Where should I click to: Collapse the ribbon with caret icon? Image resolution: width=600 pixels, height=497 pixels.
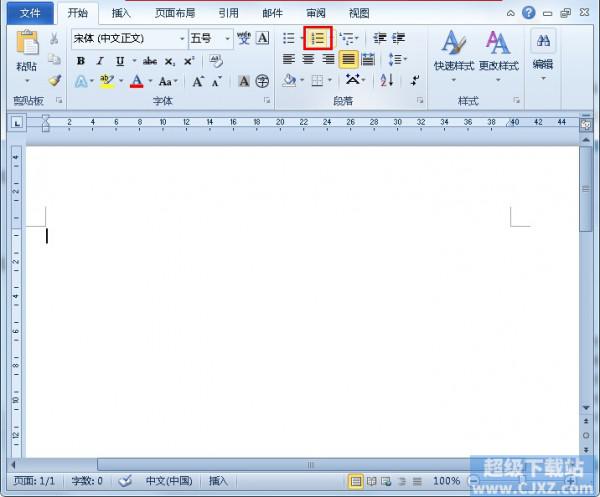click(x=510, y=13)
